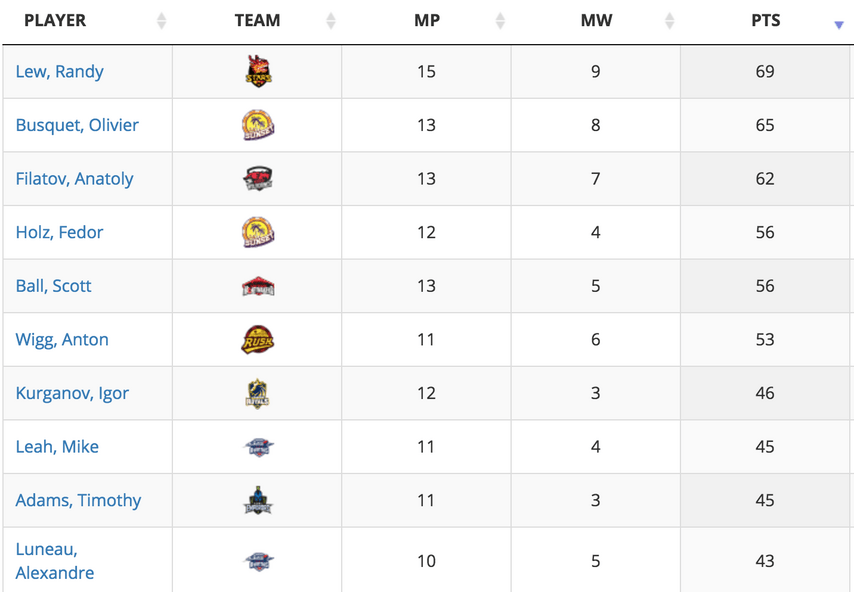Image resolution: width=854 pixels, height=592 pixels.
Task: Open the Holz, Fedor player link
Action: coord(59,232)
